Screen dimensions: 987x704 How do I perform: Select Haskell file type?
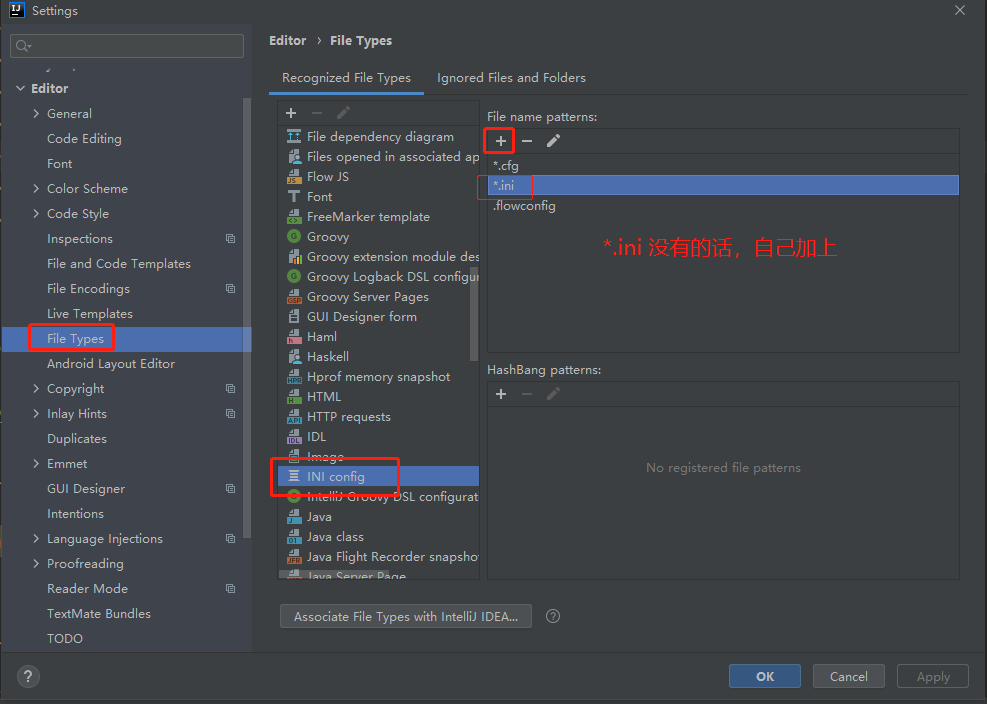click(x=378, y=357)
